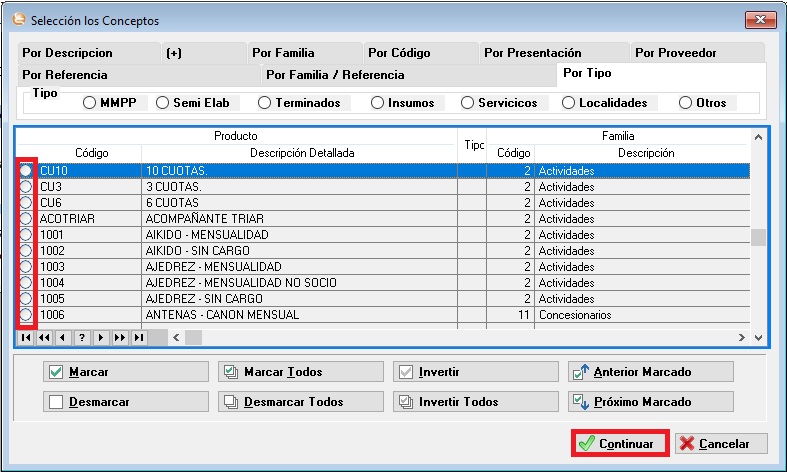Select the MMPP radio button
Image resolution: width=787 pixels, height=472 pixels.
click(90, 103)
